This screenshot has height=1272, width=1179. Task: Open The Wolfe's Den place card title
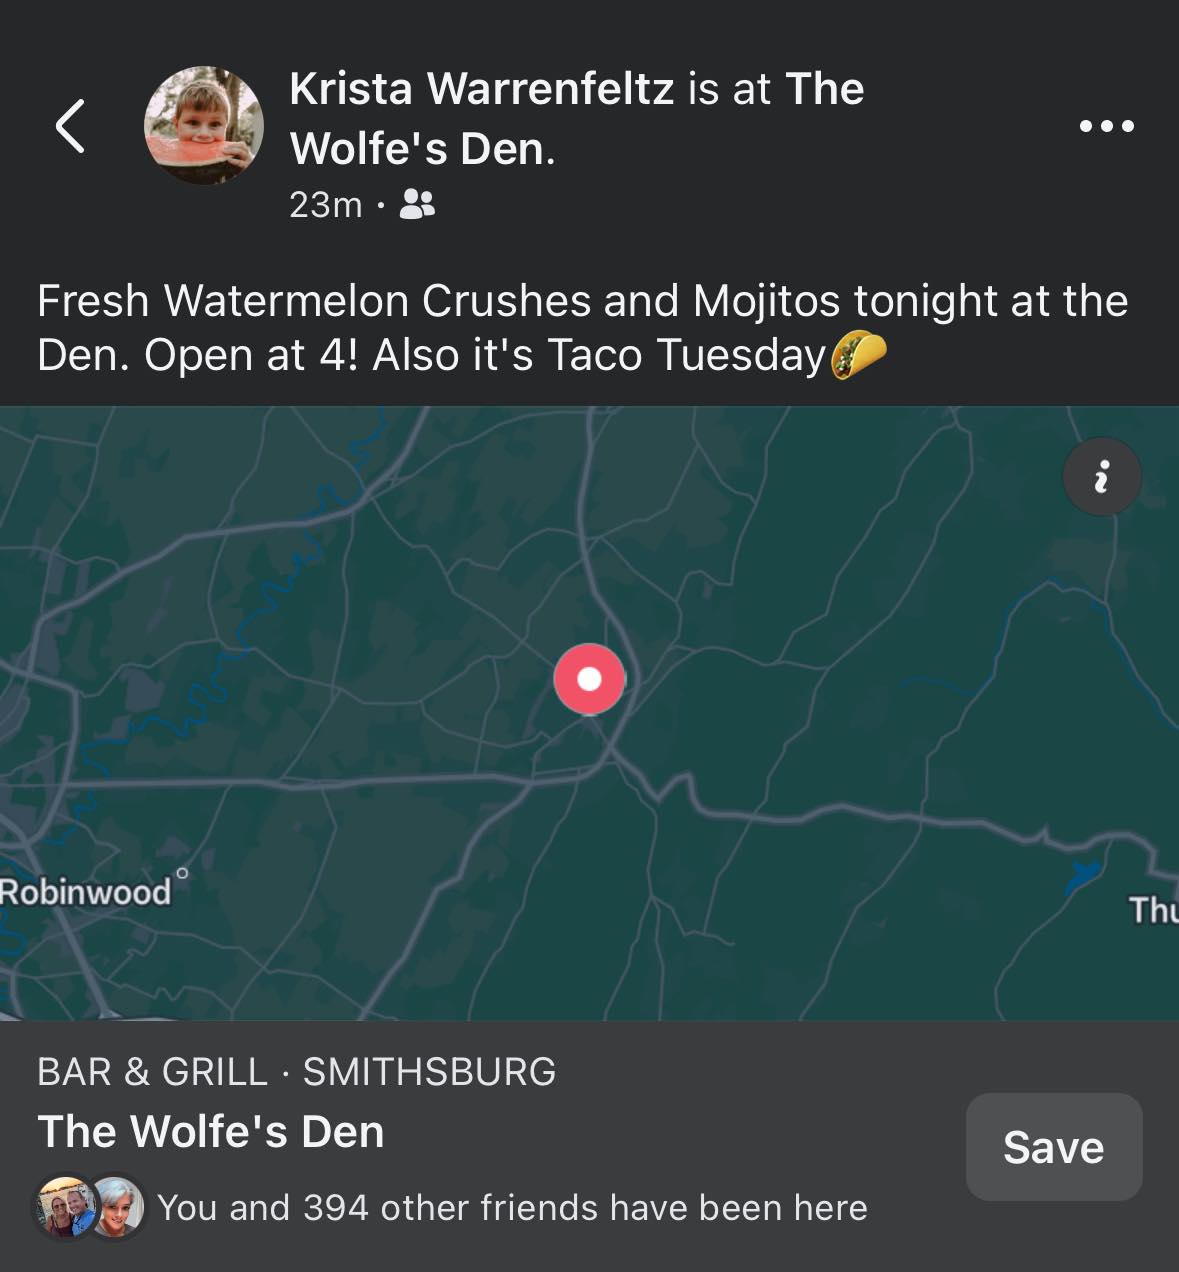[x=211, y=1132]
